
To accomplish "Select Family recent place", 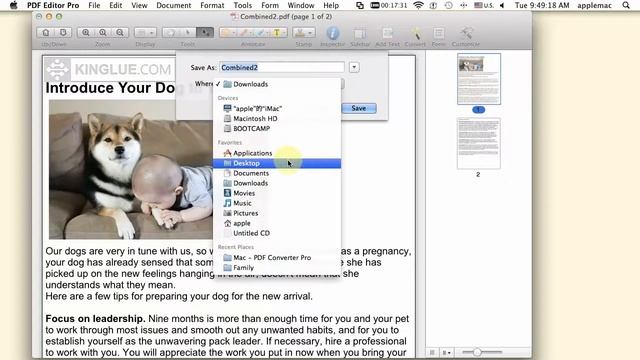I will (277, 268).
